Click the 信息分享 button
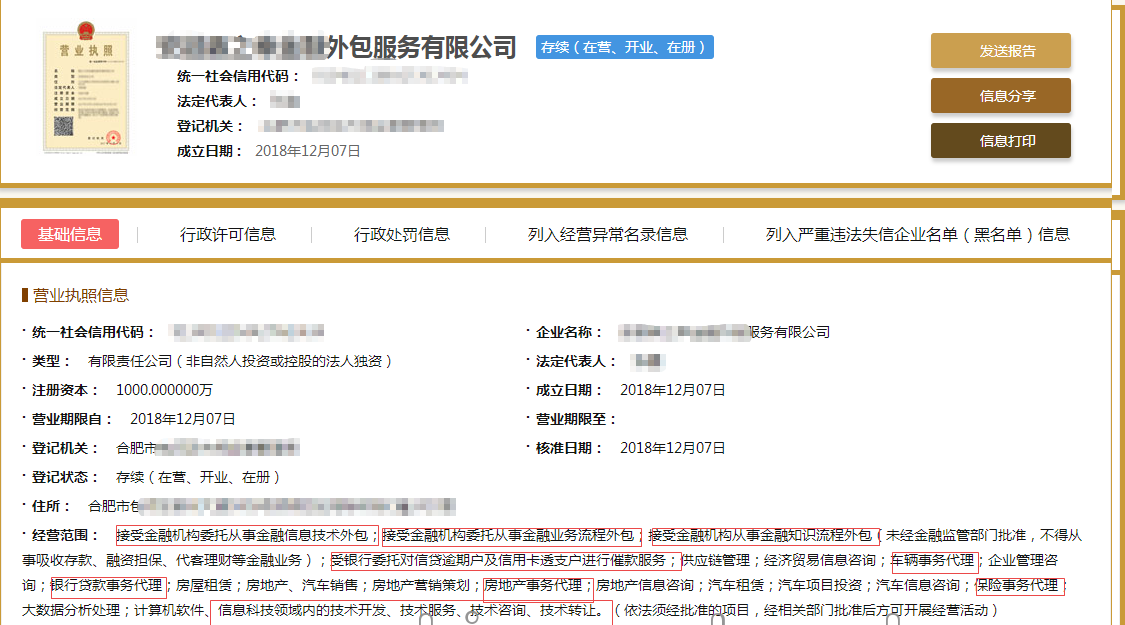This screenshot has height=625, width=1125. [x=1000, y=96]
